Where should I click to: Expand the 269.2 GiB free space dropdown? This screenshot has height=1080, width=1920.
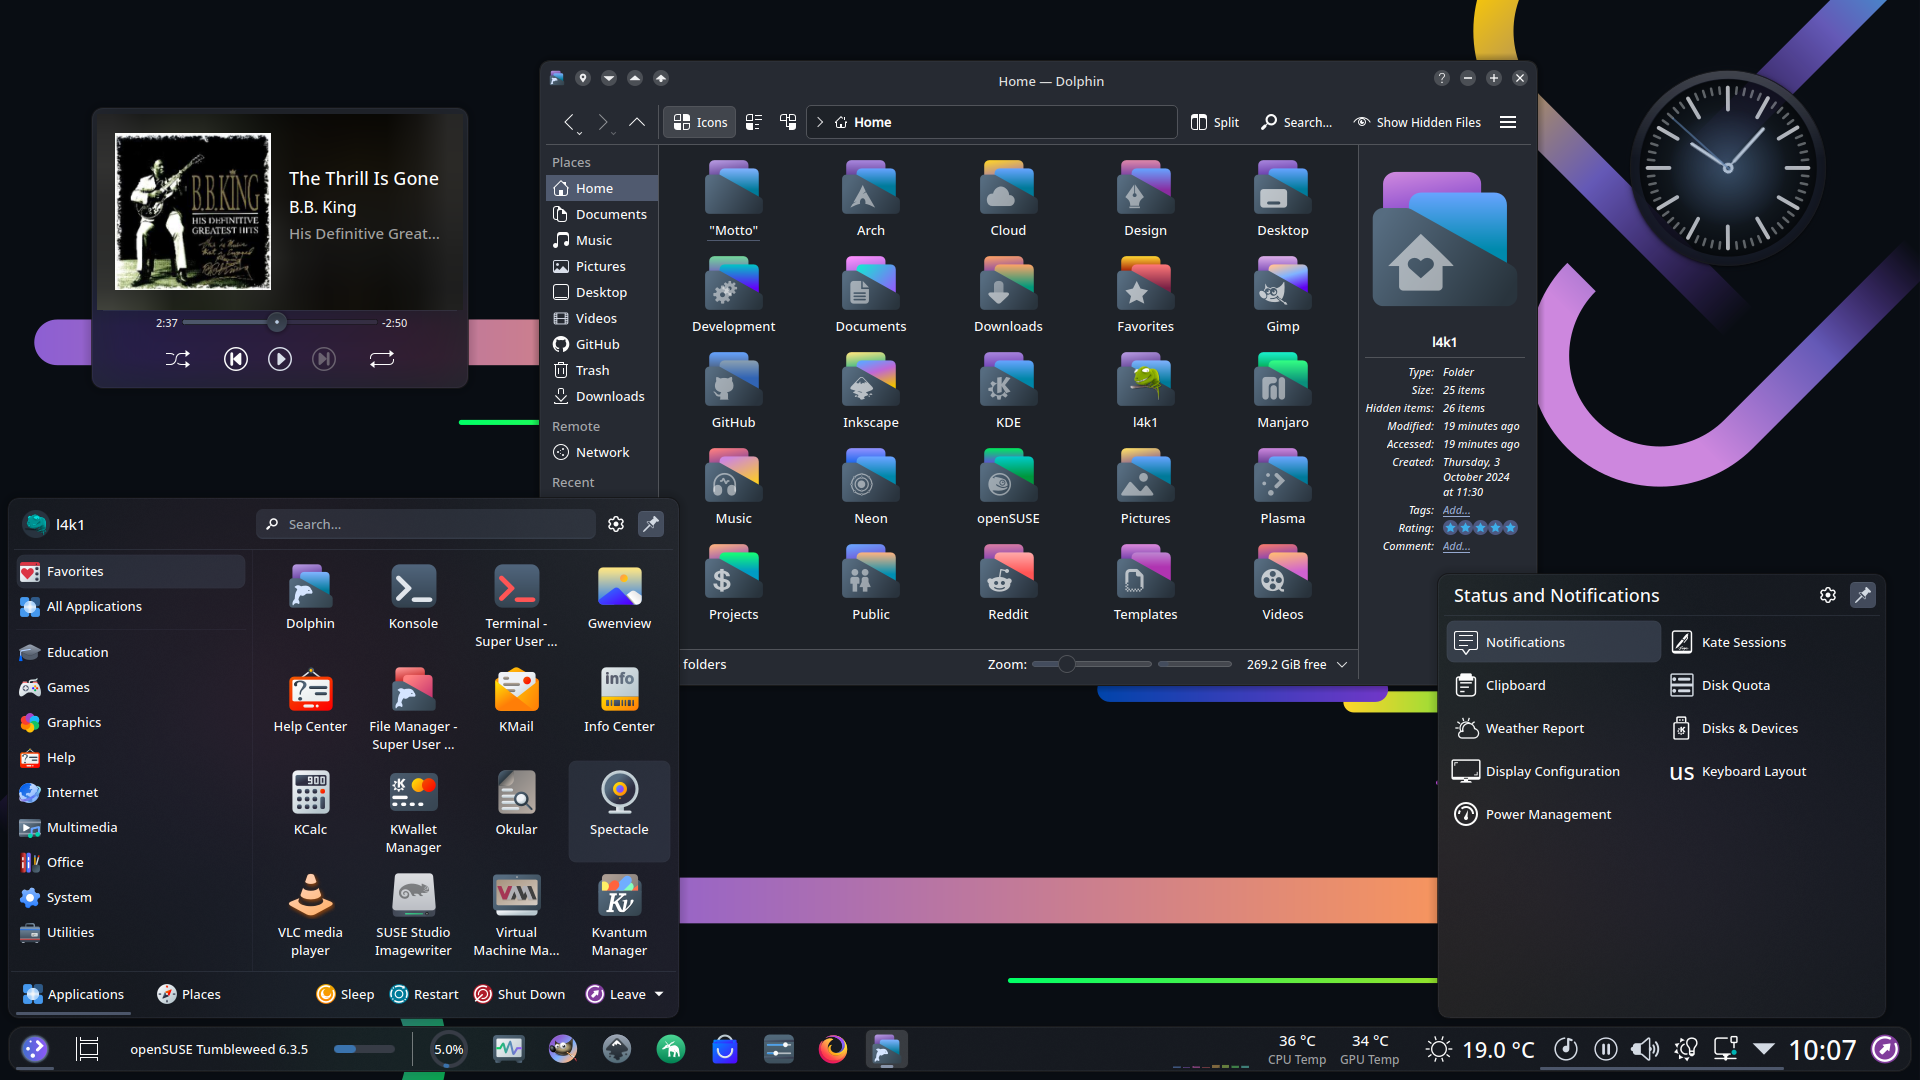click(x=1342, y=664)
